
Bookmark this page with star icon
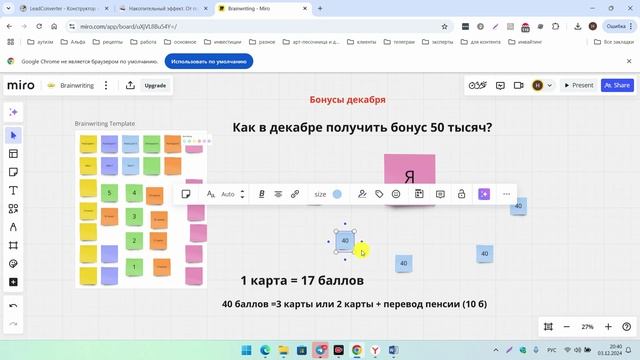[444, 27]
